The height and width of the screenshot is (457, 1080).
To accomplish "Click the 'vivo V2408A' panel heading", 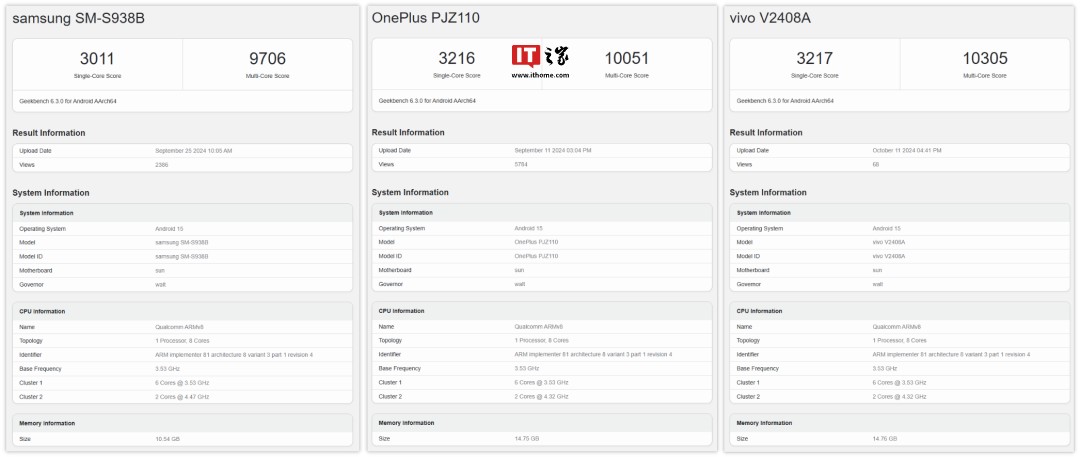I will (x=769, y=19).
